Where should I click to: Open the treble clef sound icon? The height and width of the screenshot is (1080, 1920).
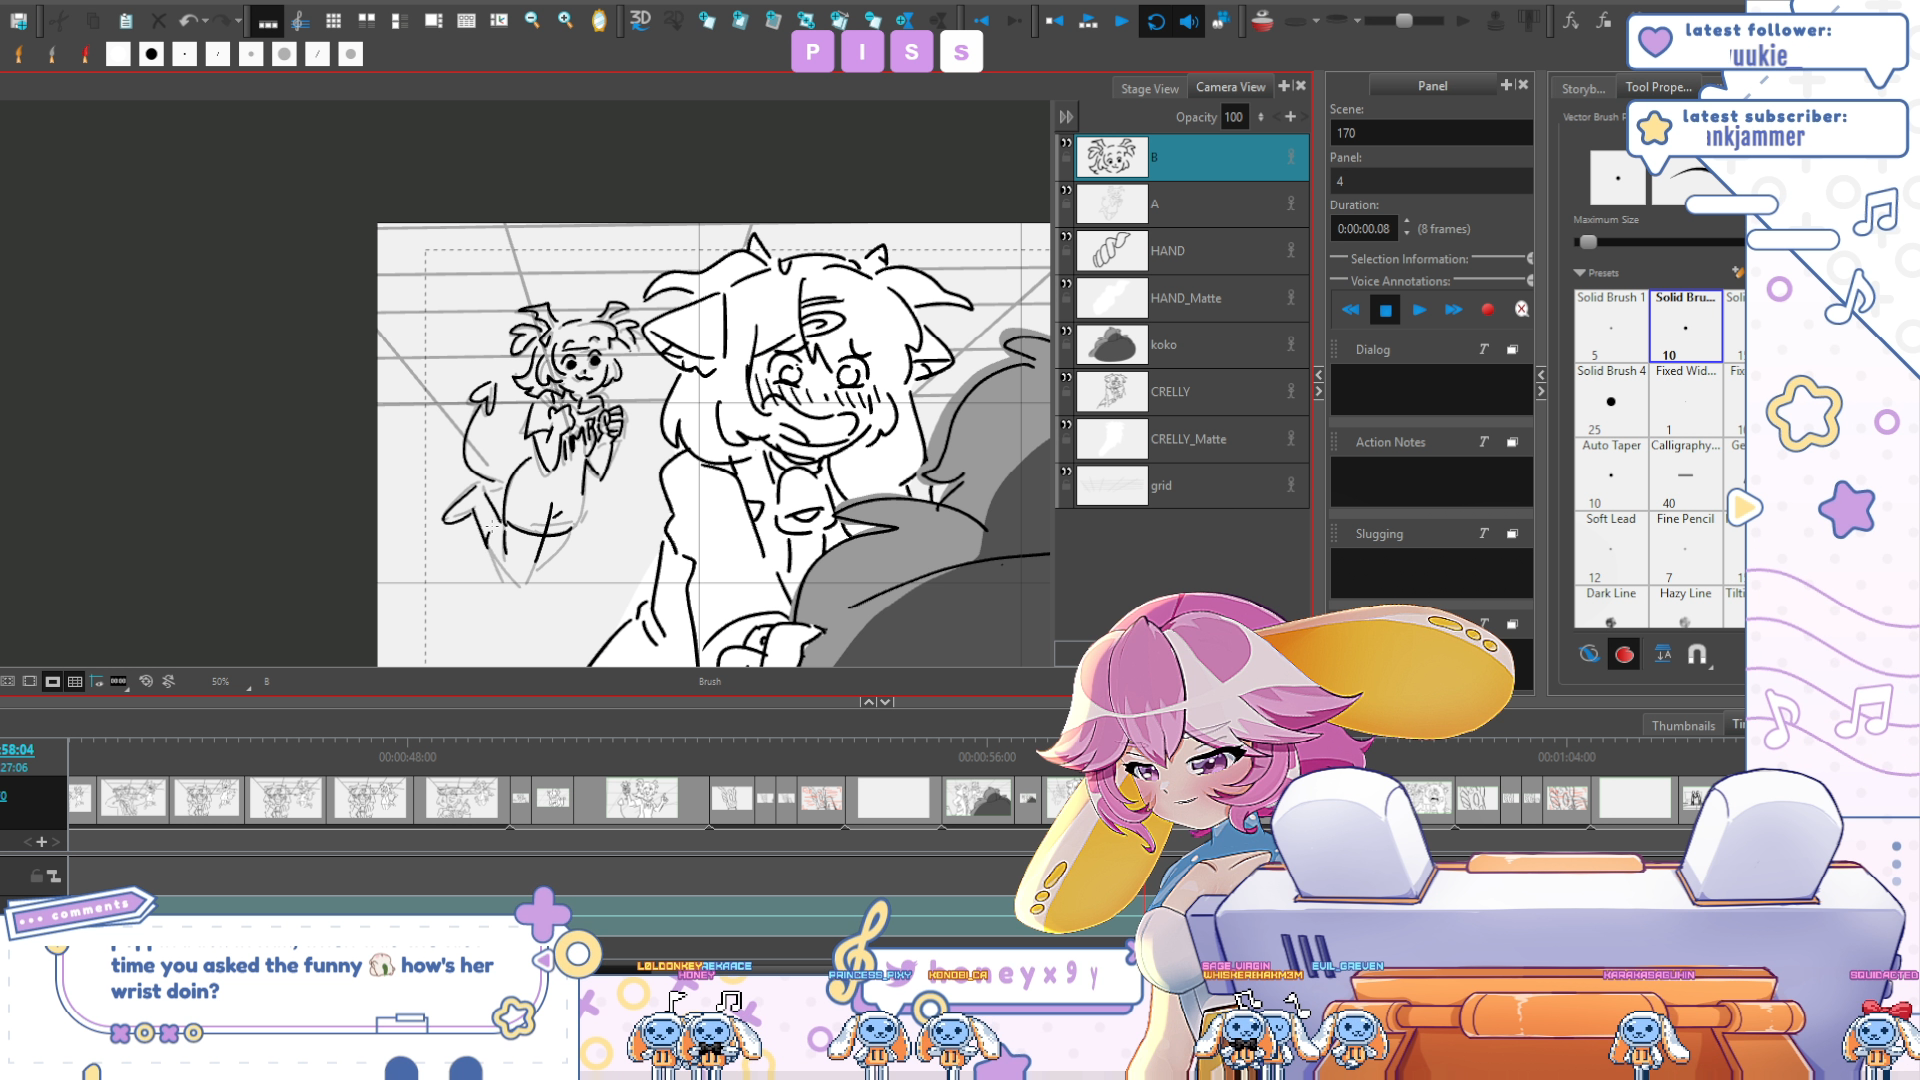click(300, 20)
